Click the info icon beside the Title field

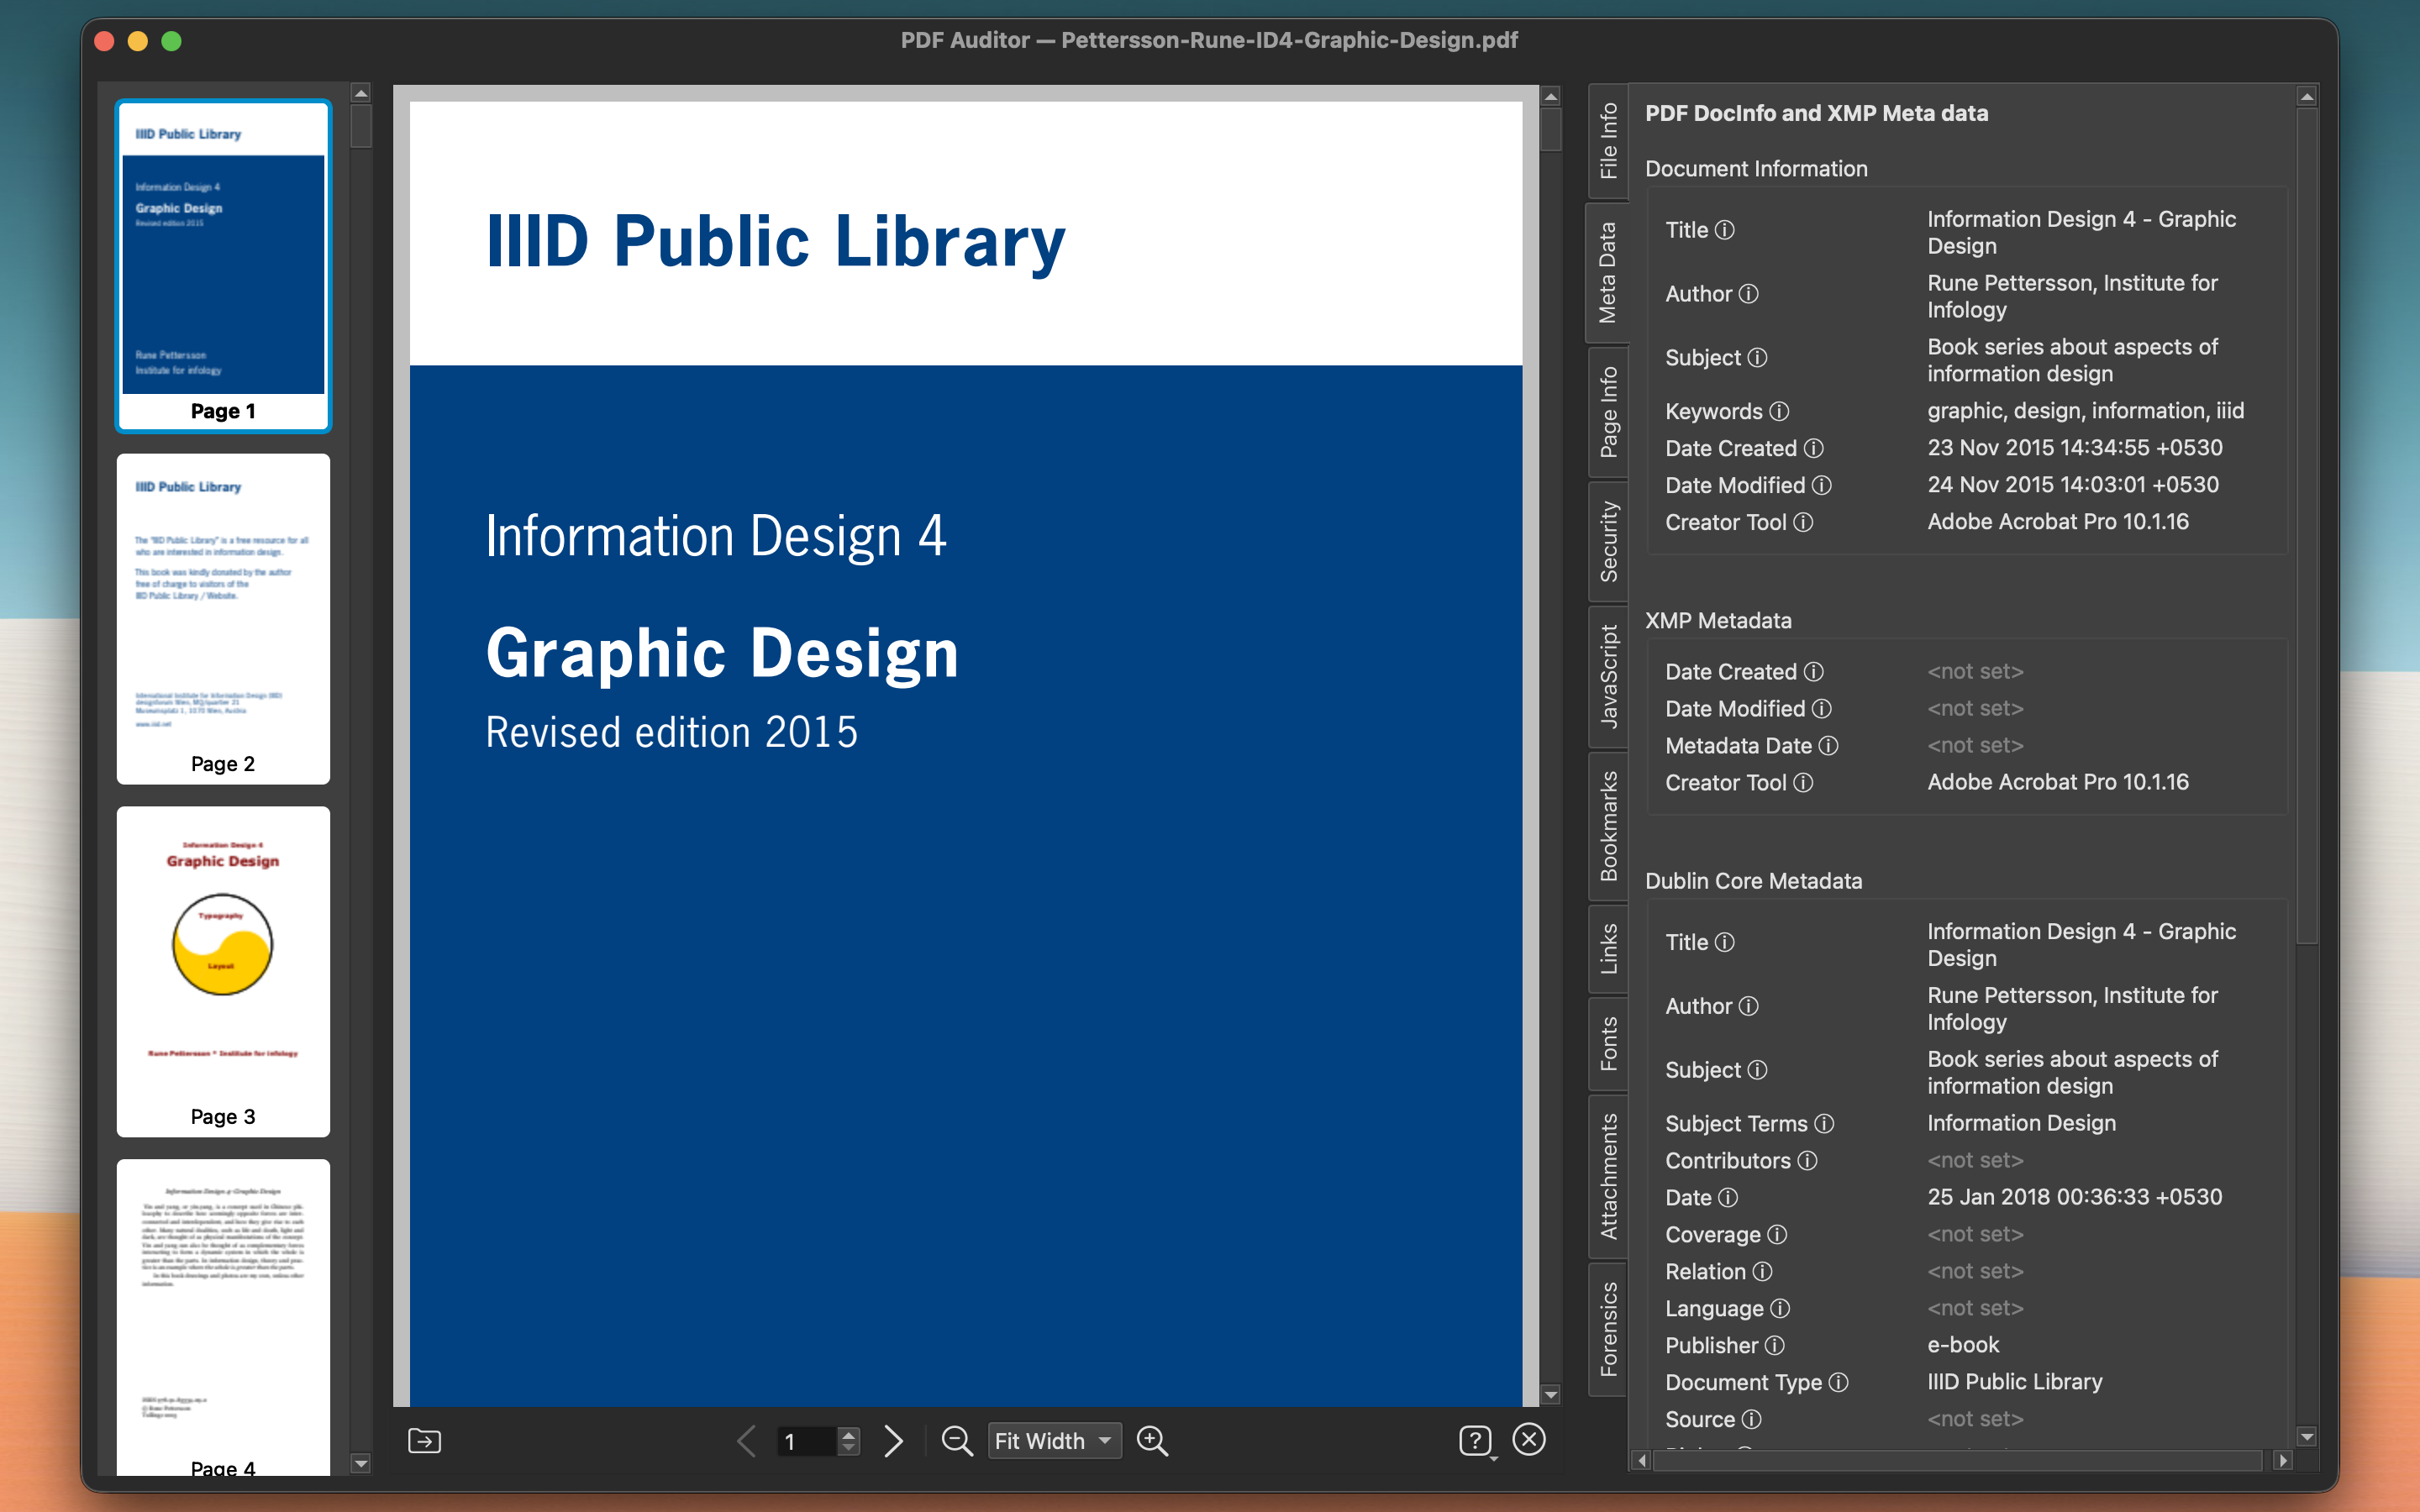coord(1724,229)
